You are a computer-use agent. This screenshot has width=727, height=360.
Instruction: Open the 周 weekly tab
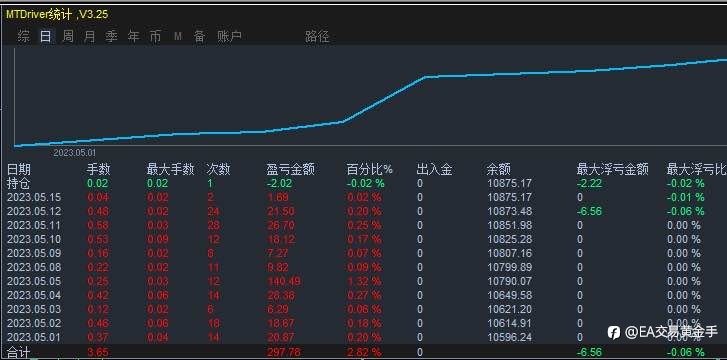[68, 36]
